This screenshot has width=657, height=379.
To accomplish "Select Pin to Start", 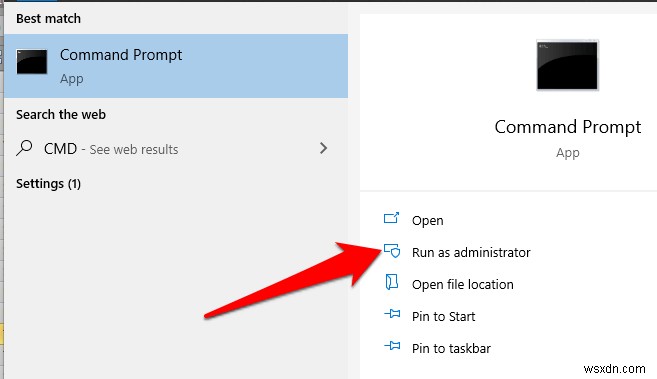I will click(443, 317).
